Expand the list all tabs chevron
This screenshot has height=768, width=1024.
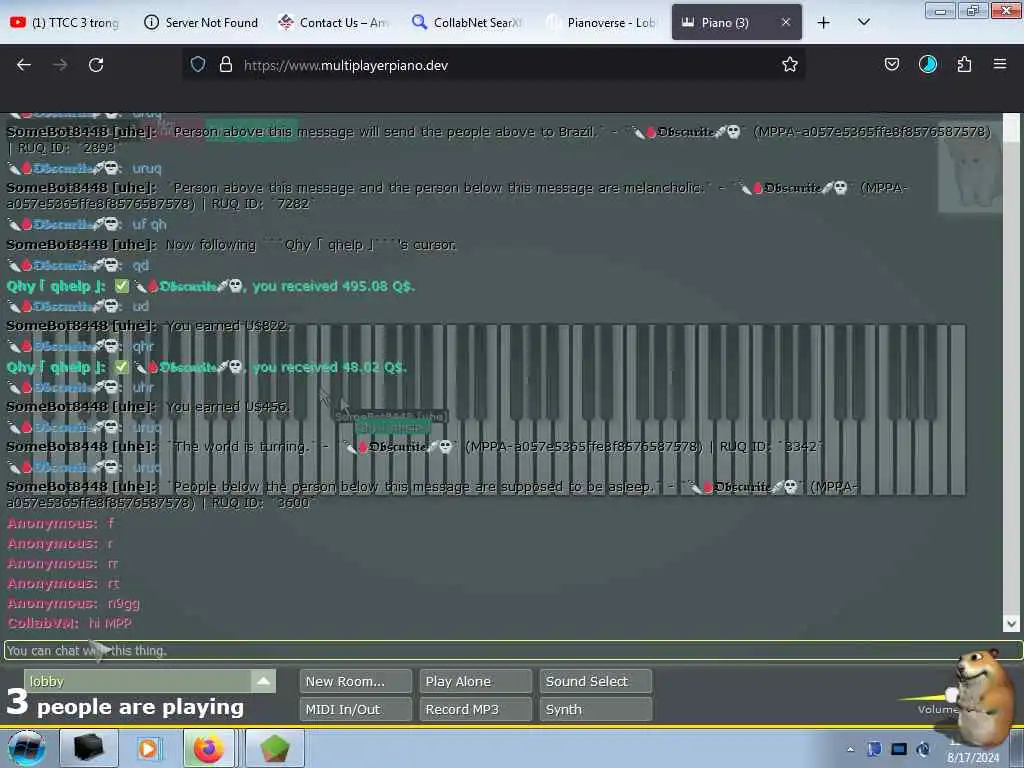tap(863, 23)
